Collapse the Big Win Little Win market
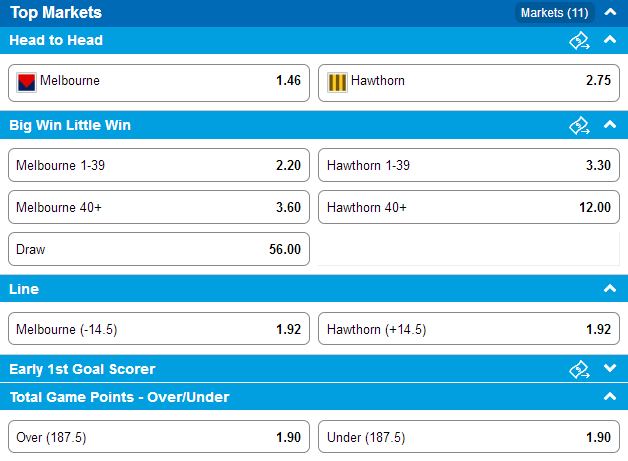 click(x=610, y=125)
